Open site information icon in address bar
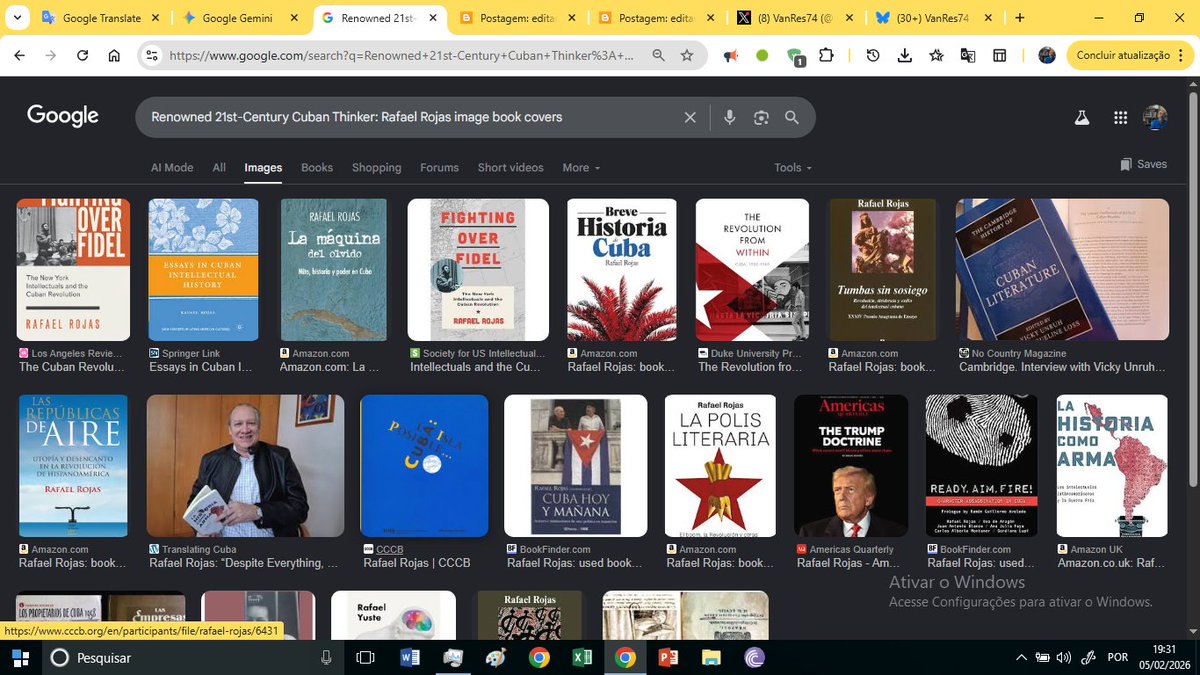 point(151,56)
